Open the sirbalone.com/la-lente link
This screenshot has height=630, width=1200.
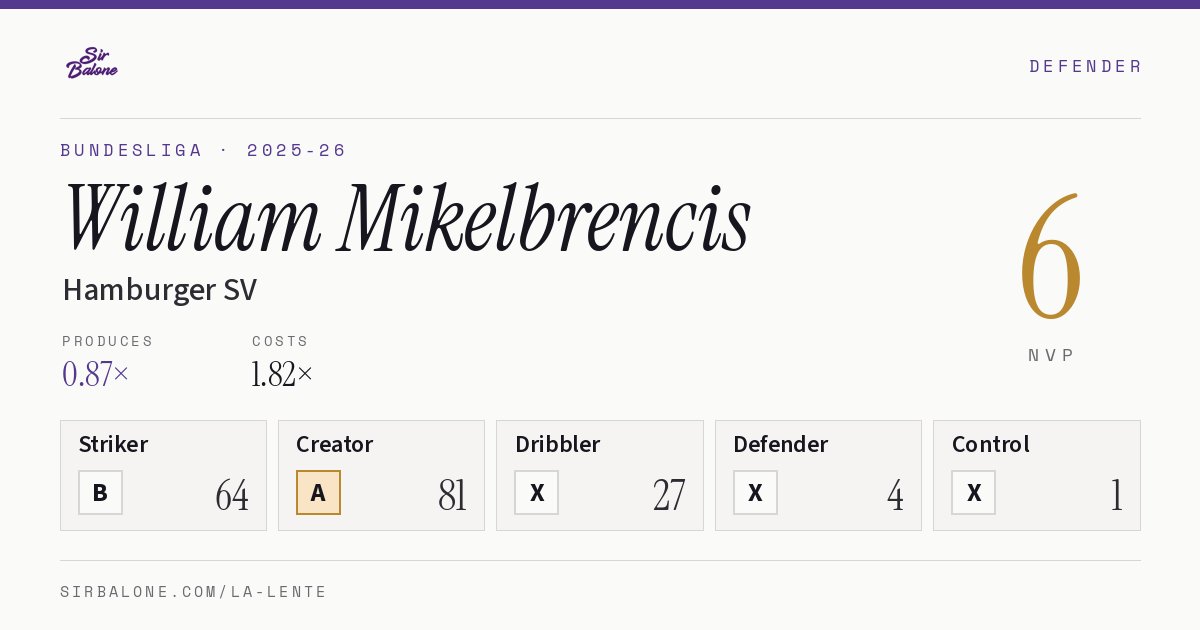[193, 592]
